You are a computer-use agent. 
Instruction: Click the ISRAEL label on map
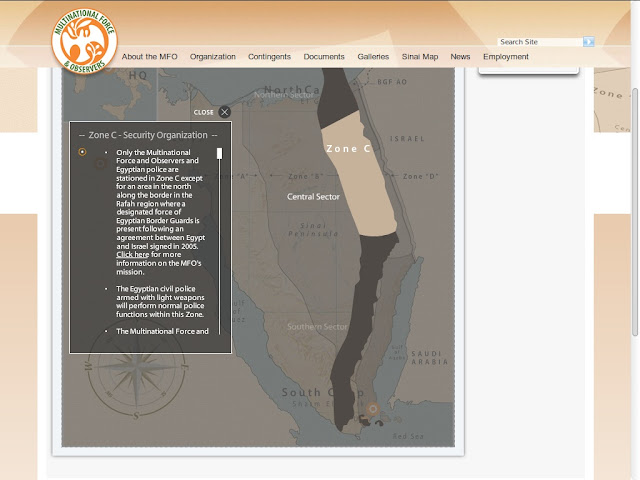407,139
